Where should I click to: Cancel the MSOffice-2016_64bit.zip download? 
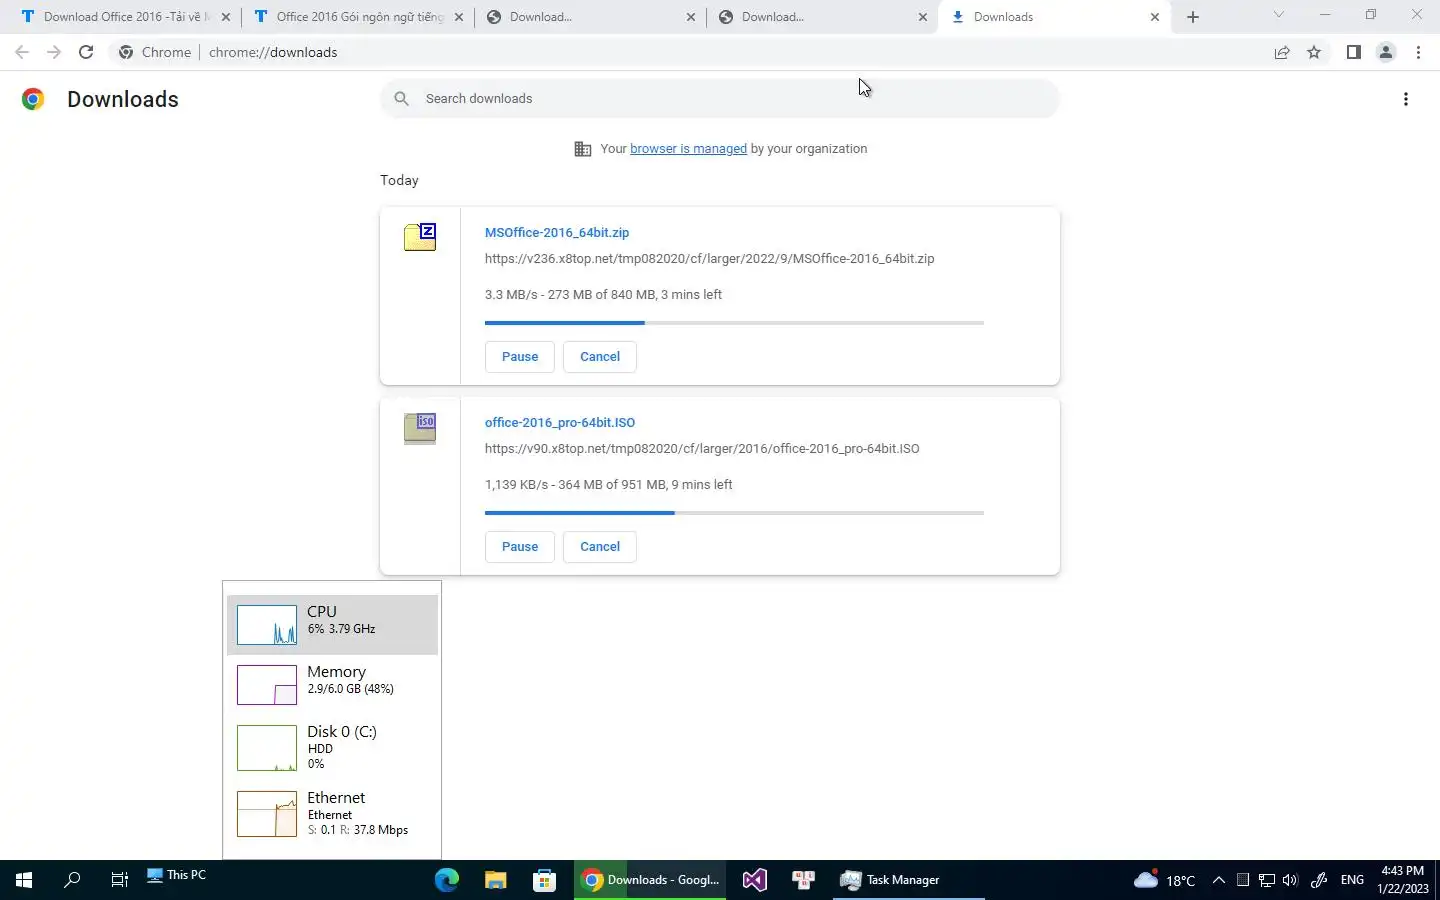coord(600,357)
